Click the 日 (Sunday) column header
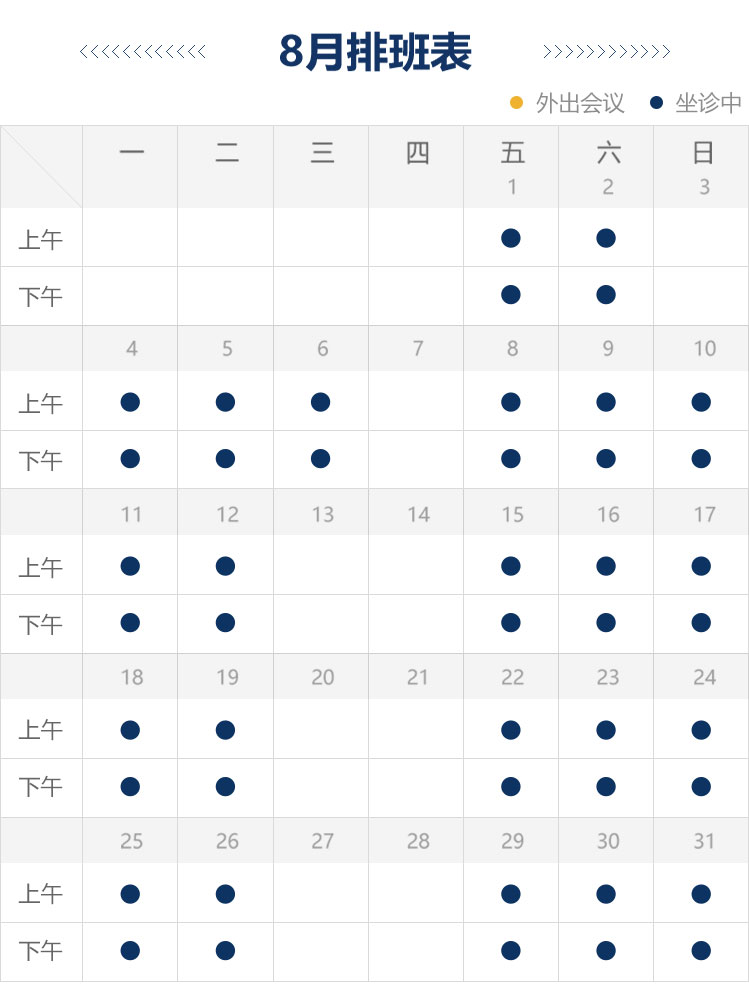 [x=703, y=153]
